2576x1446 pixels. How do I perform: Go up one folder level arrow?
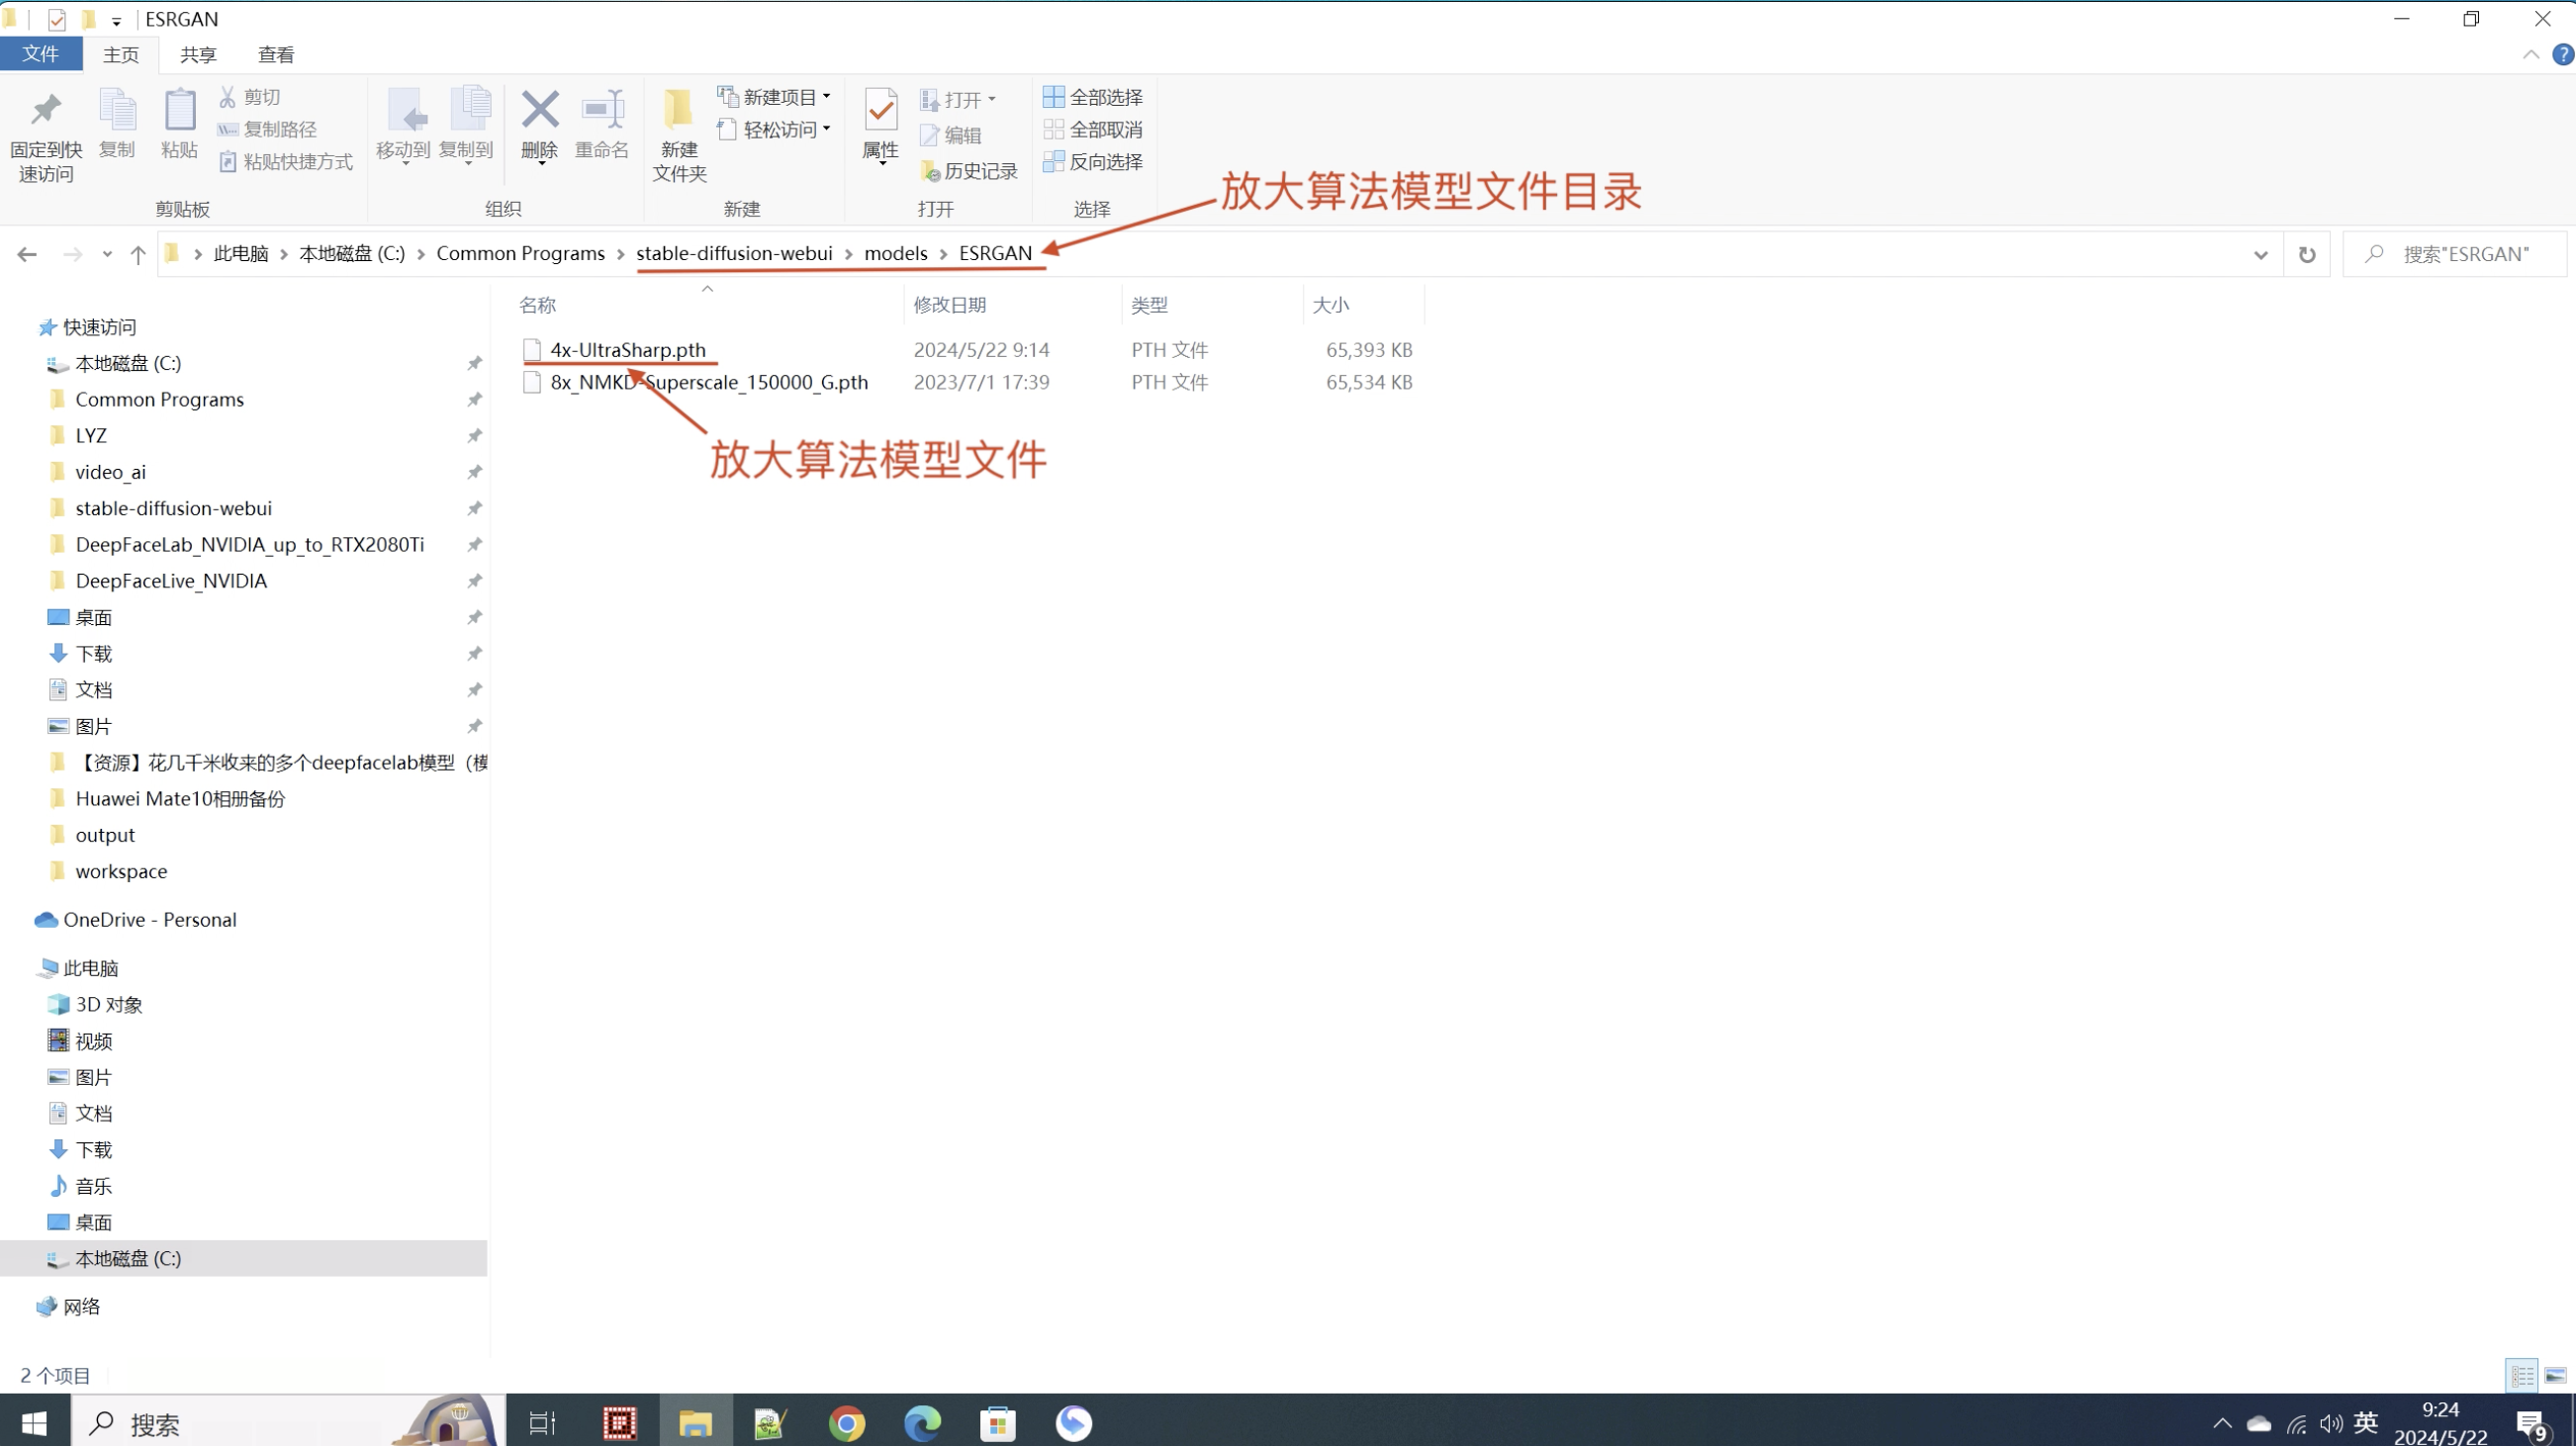pyautogui.click(x=138, y=254)
